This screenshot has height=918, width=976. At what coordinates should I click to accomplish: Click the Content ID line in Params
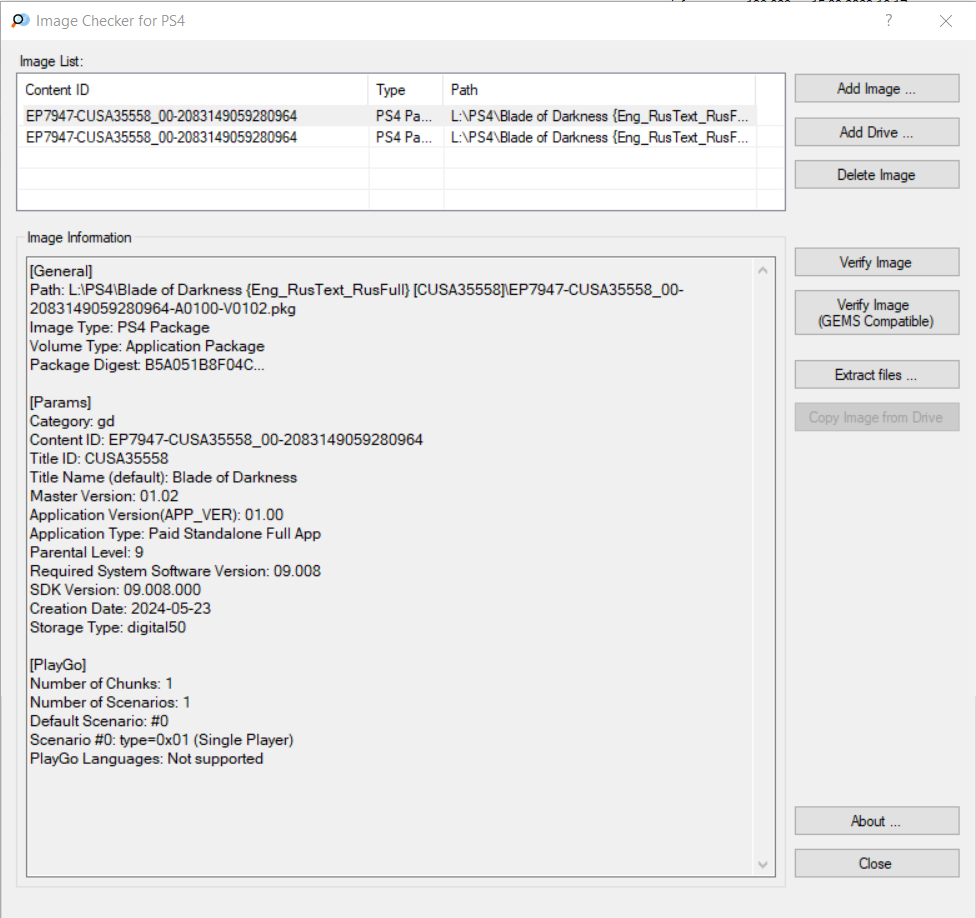[227, 440]
